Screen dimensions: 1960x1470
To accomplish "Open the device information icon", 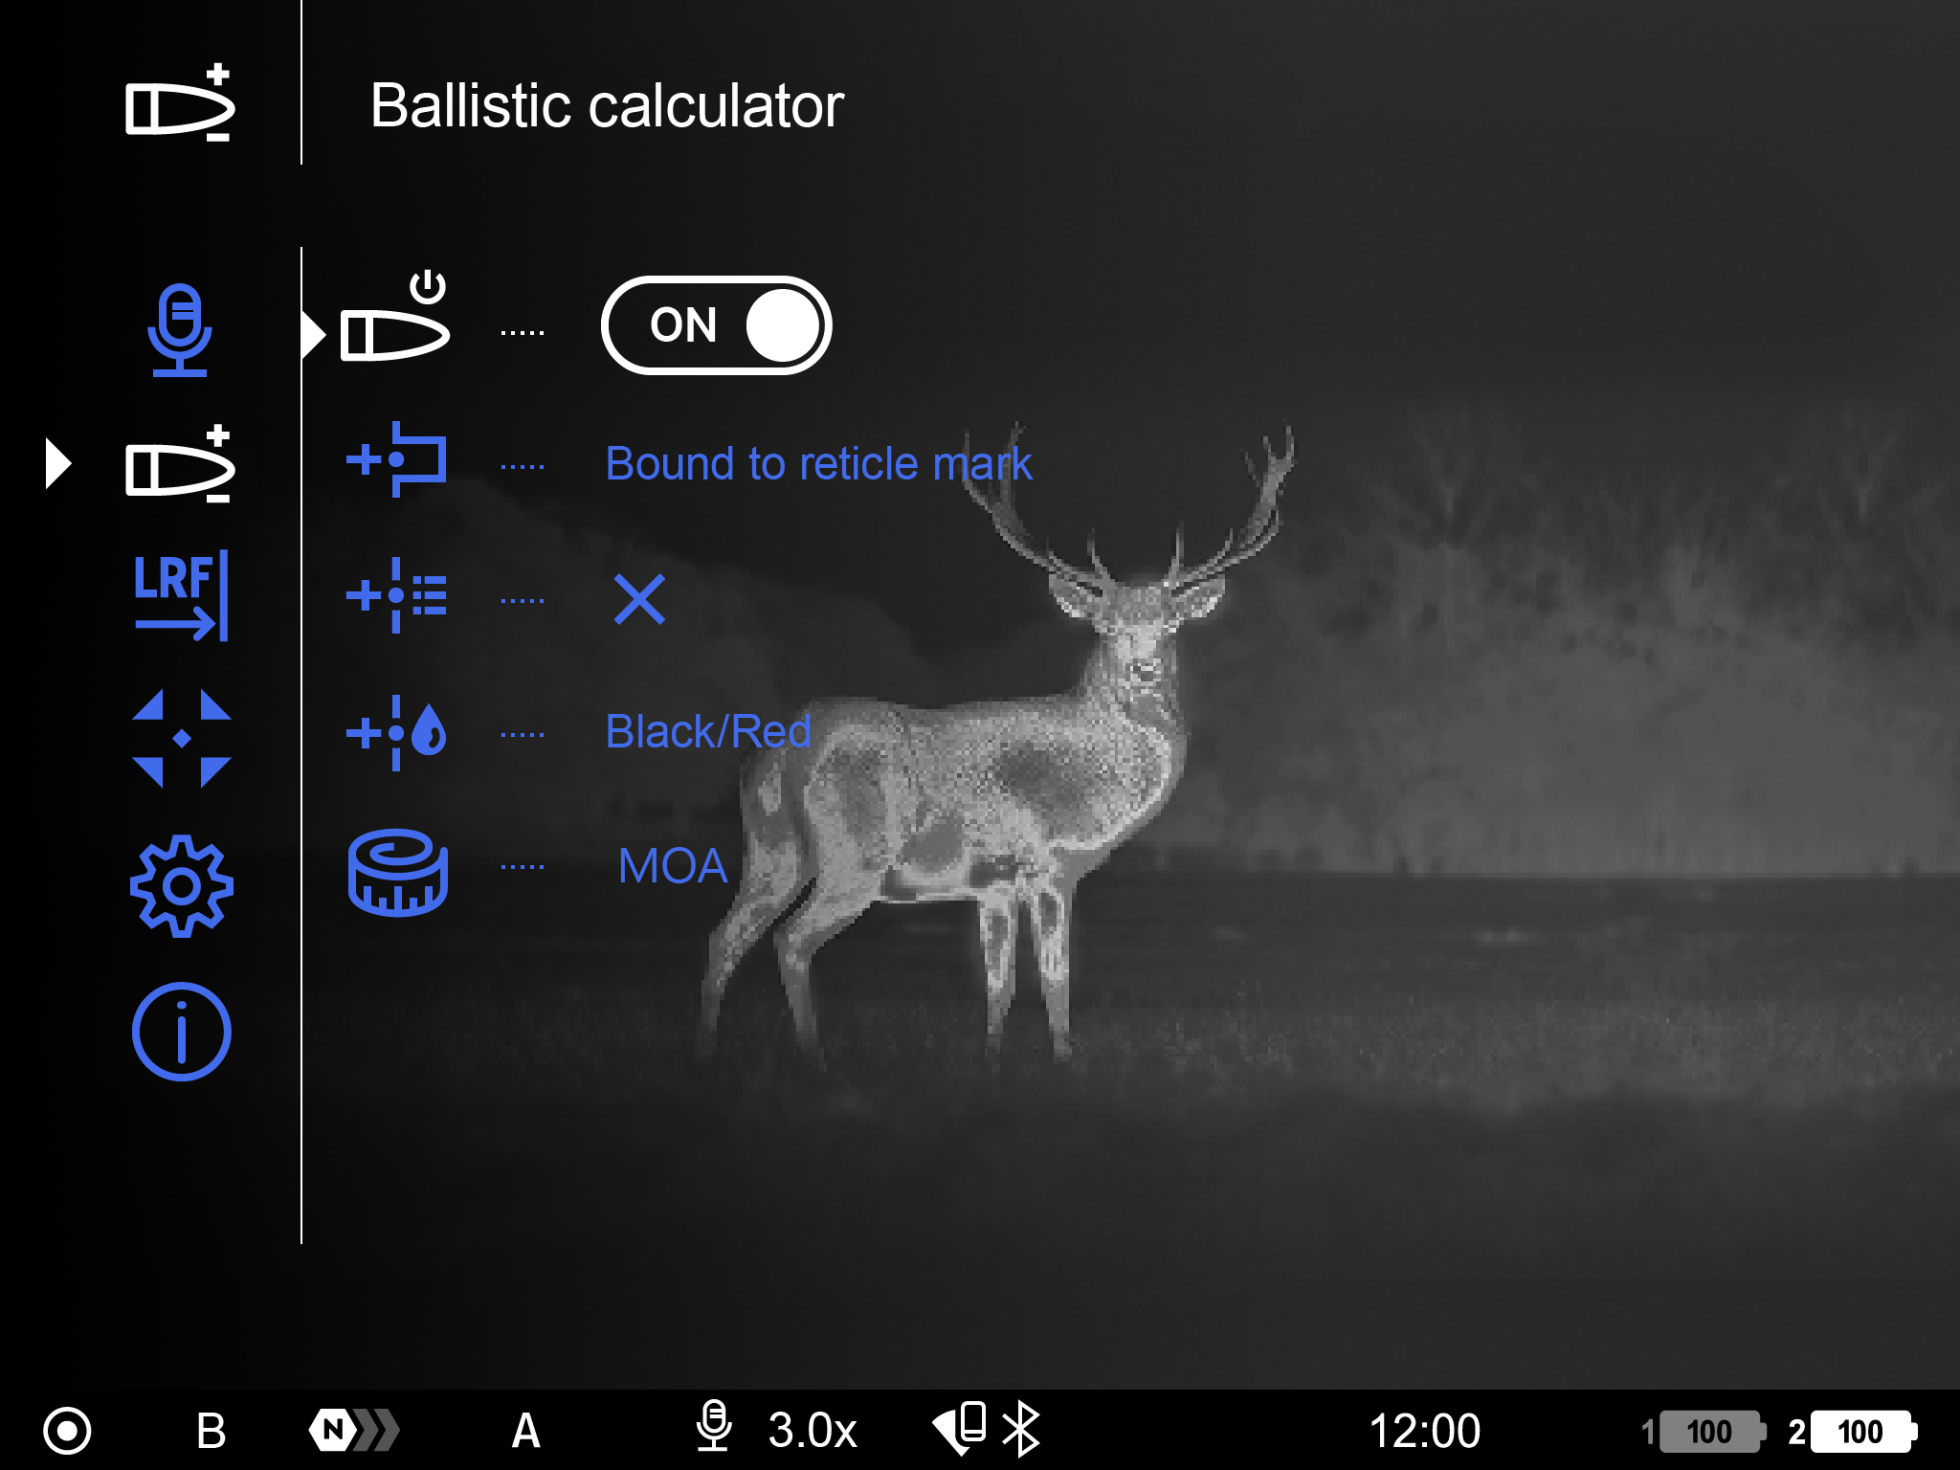I will pos(181,1031).
